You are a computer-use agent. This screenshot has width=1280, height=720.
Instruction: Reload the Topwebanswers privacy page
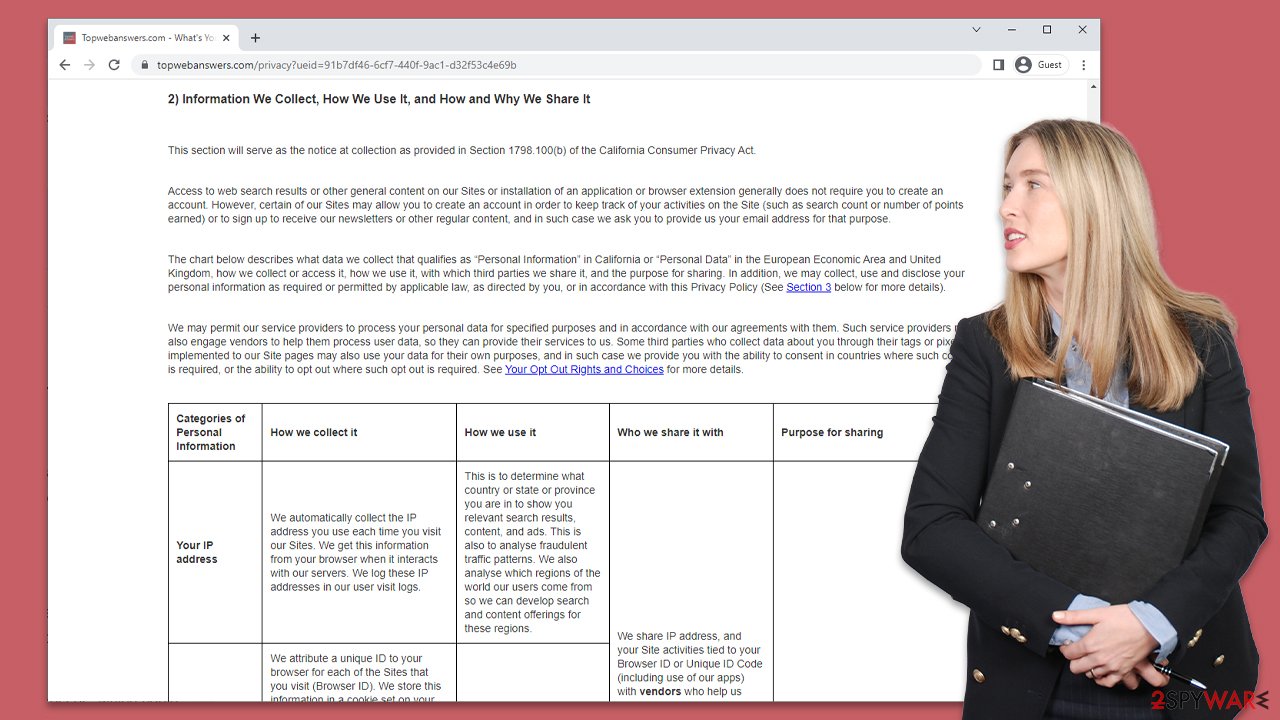pyautogui.click(x=114, y=65)
